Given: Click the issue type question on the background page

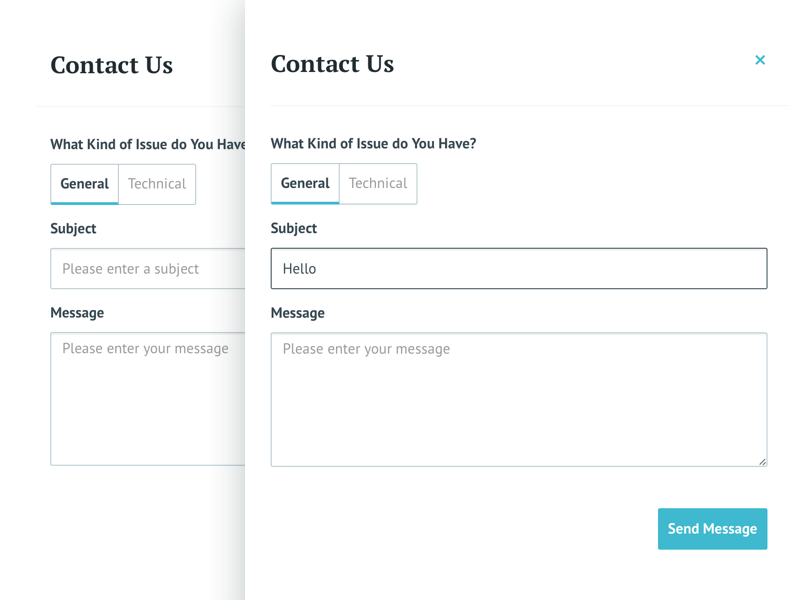Looking at the screenshot, I should [x=147, y=144].
